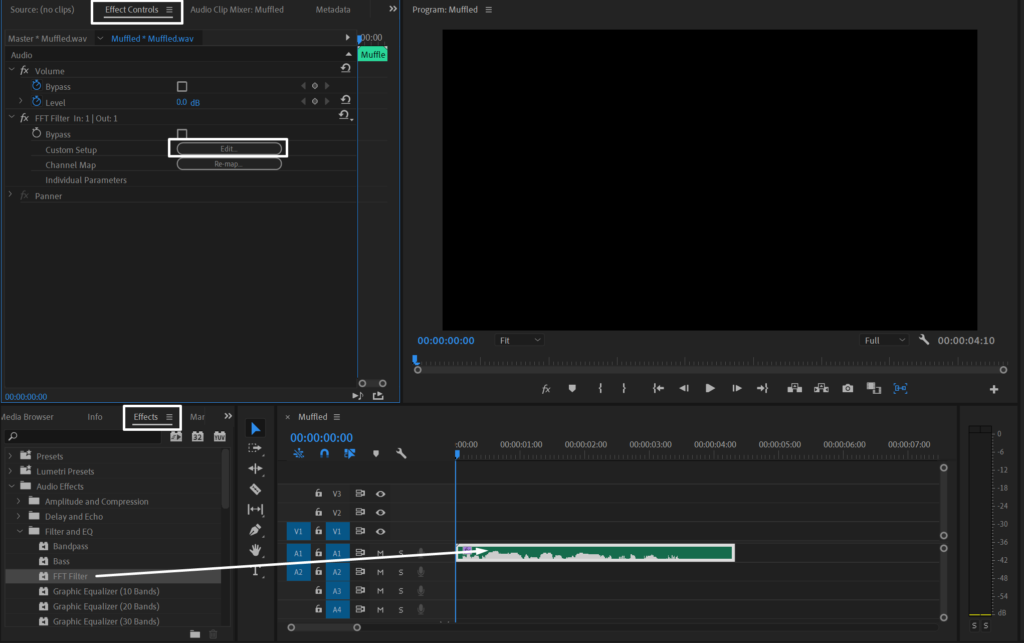This screenshot has height=643, width=1024.
Task: Go to Out point in Program monitor
Action: 762,388
